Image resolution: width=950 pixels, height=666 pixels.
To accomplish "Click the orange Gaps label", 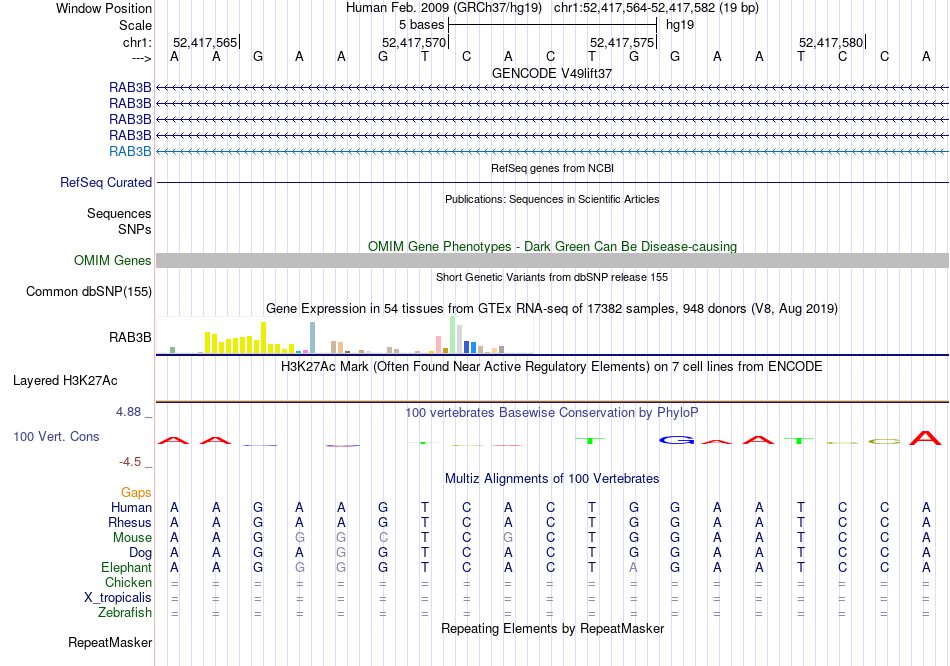I will [136, 493].
